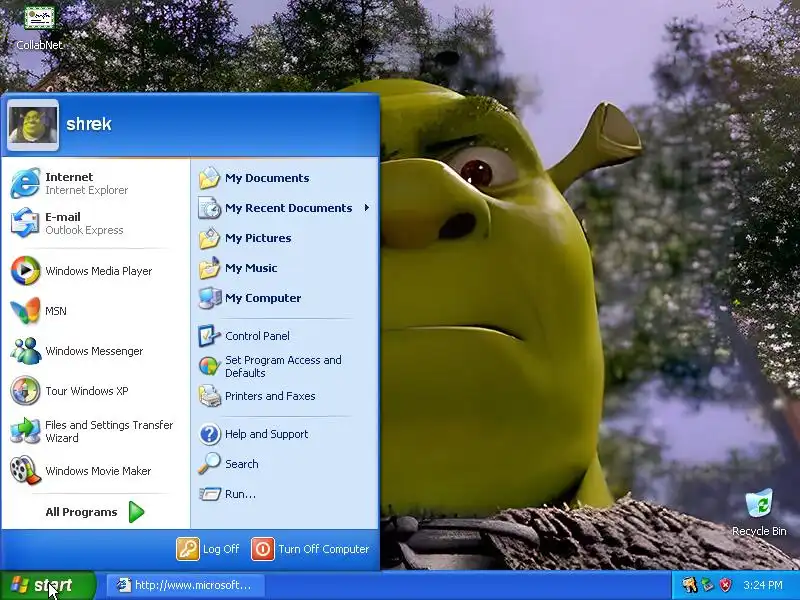Open My Documents folder icon
800x600 pixels.
pos(209,178)
